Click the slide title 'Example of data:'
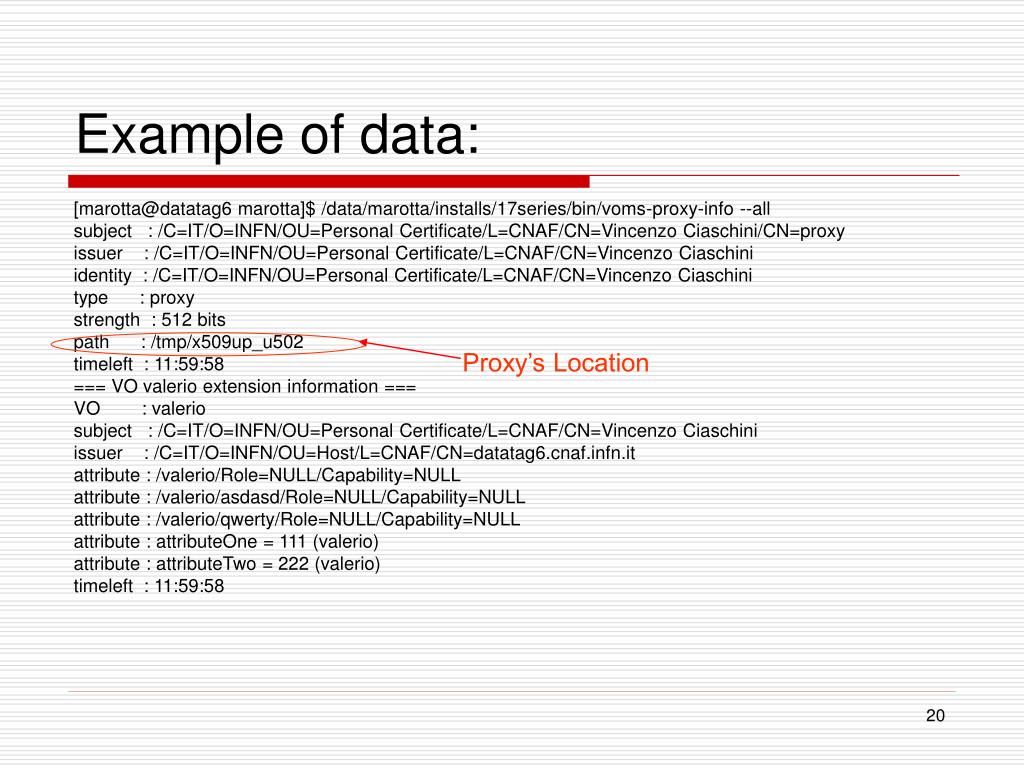 (278, 135)
